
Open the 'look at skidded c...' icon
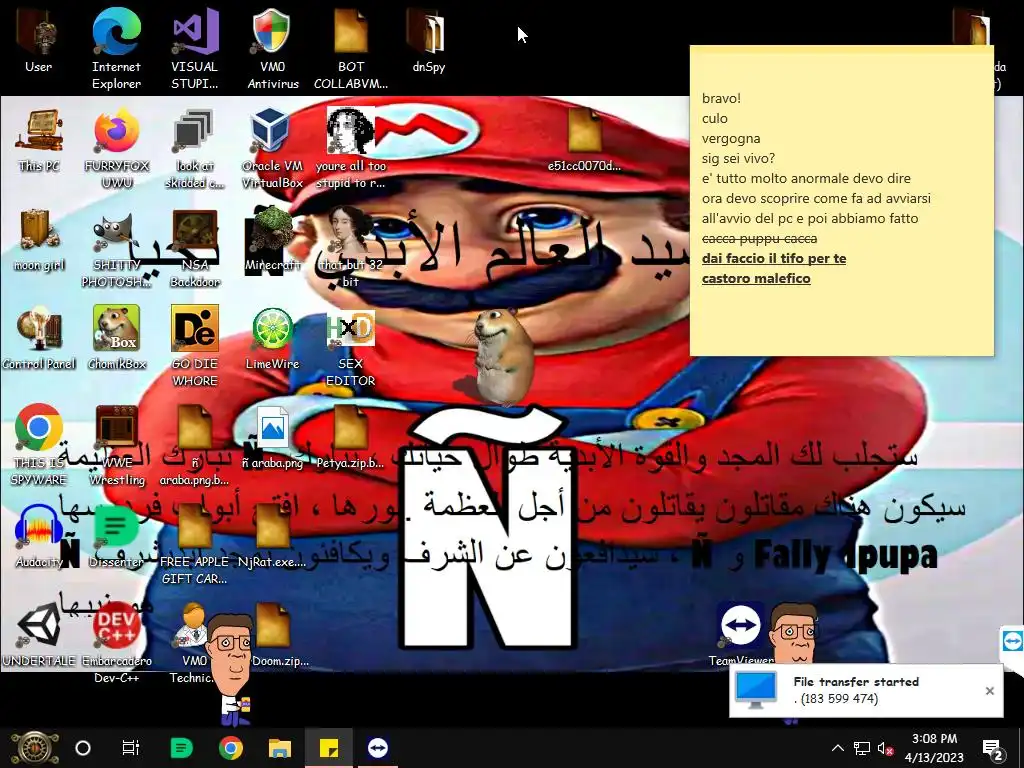(x=194, y=132)
